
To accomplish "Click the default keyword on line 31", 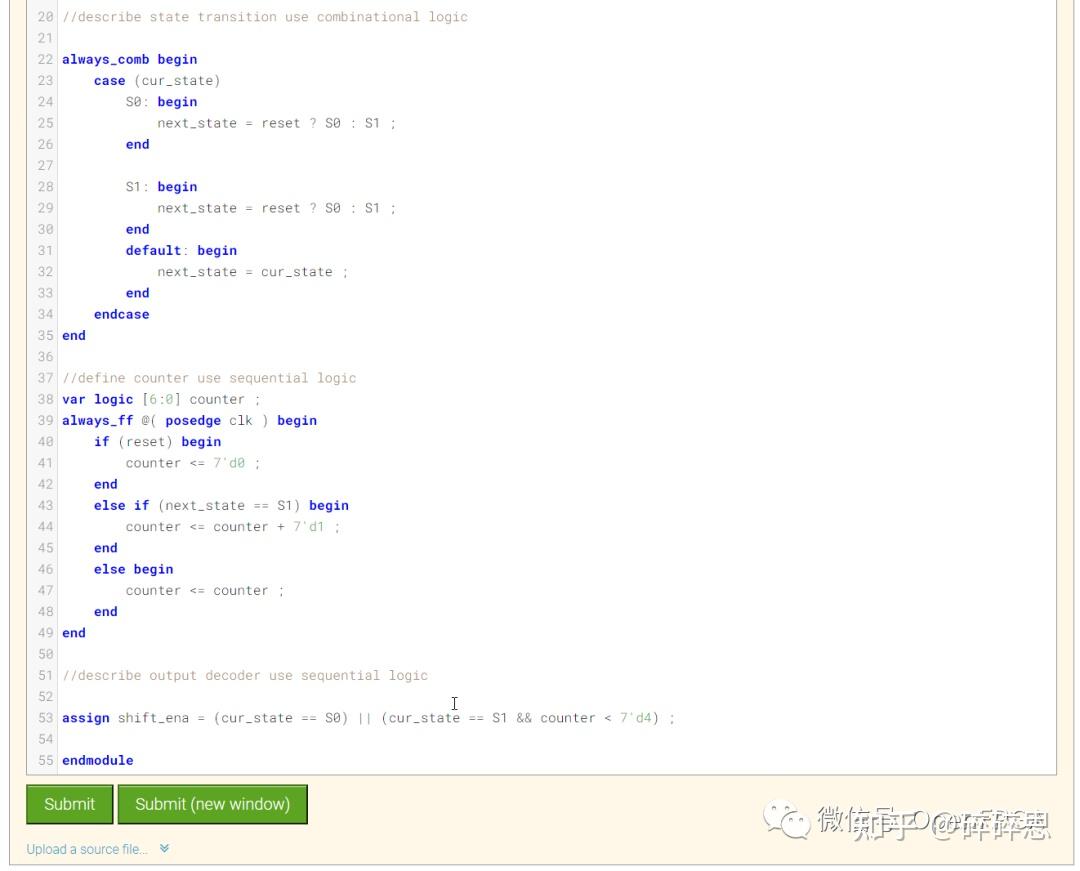I will [150, 250].
